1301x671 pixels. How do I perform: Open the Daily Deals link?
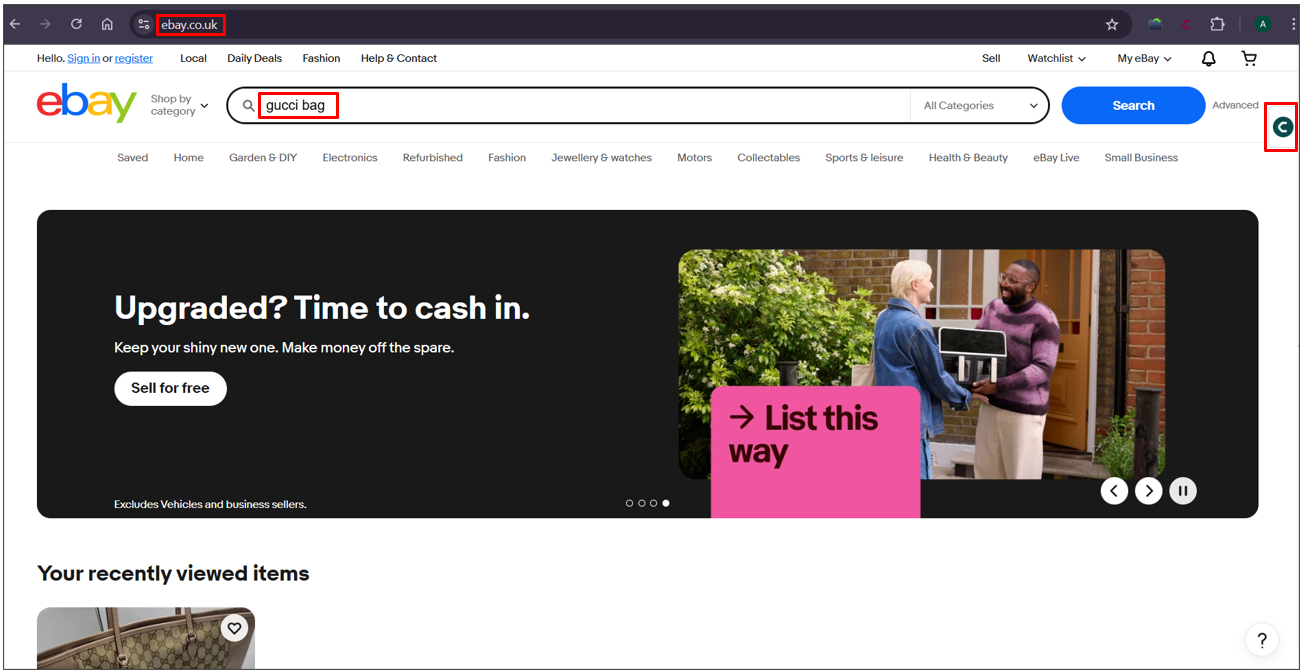[254, 59]
